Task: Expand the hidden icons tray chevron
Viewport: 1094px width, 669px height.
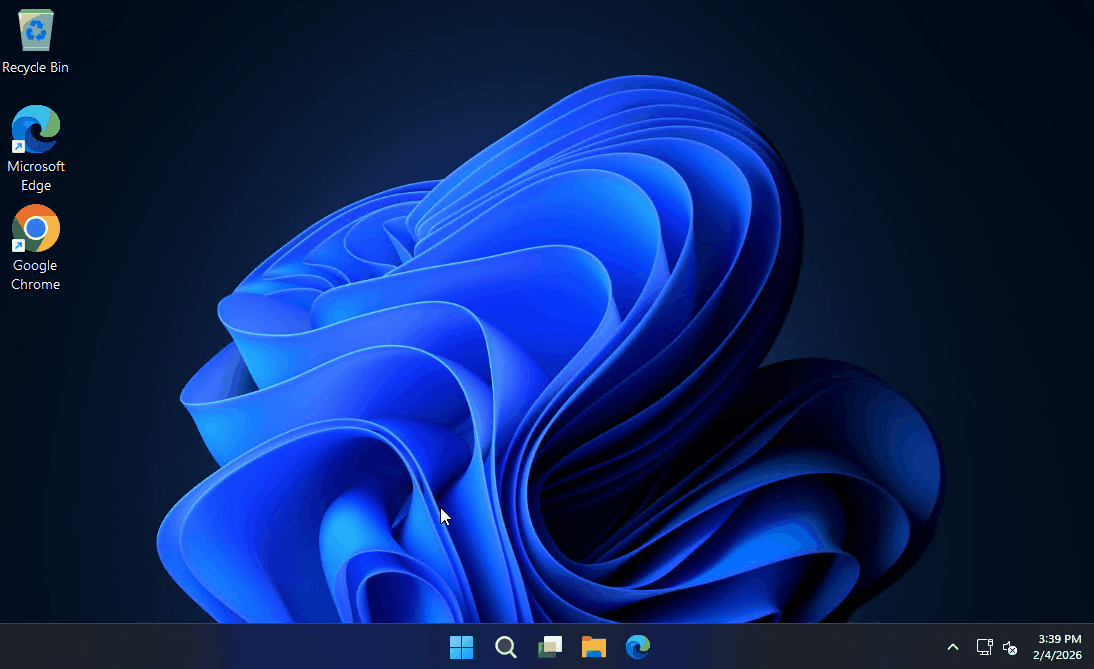Action: pyautogui.click(x=953, y=647)
